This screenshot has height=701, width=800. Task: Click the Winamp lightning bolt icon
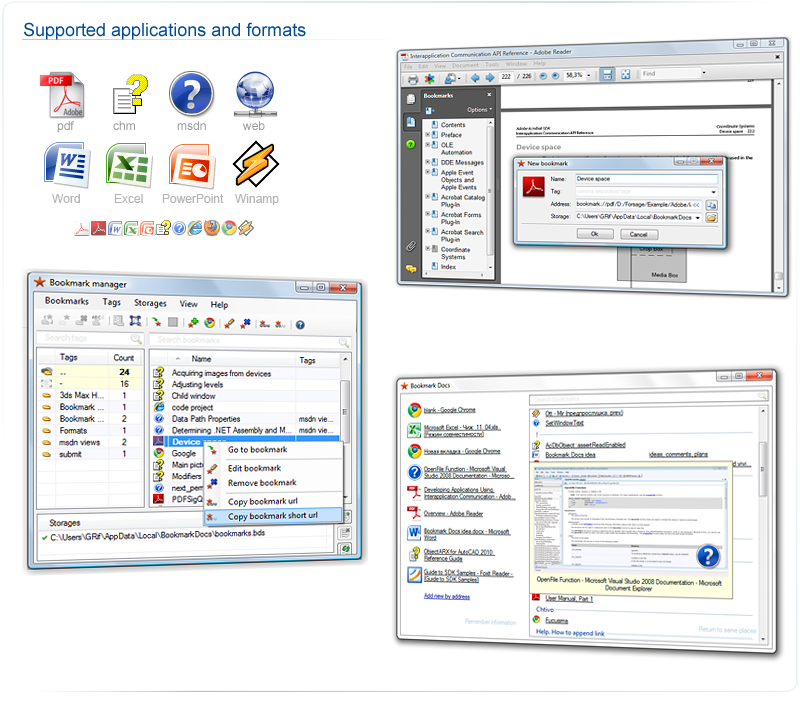coord(256,164)
